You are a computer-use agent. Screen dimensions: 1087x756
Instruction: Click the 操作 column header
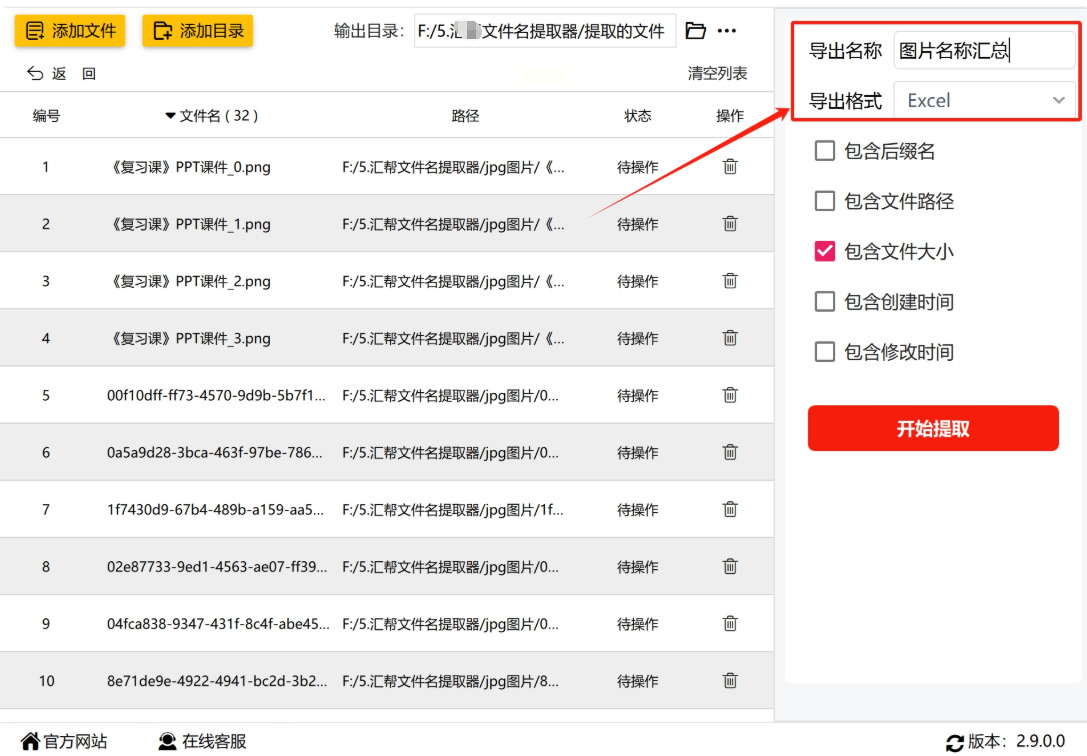pyautogui.click(x=730, y=116)
